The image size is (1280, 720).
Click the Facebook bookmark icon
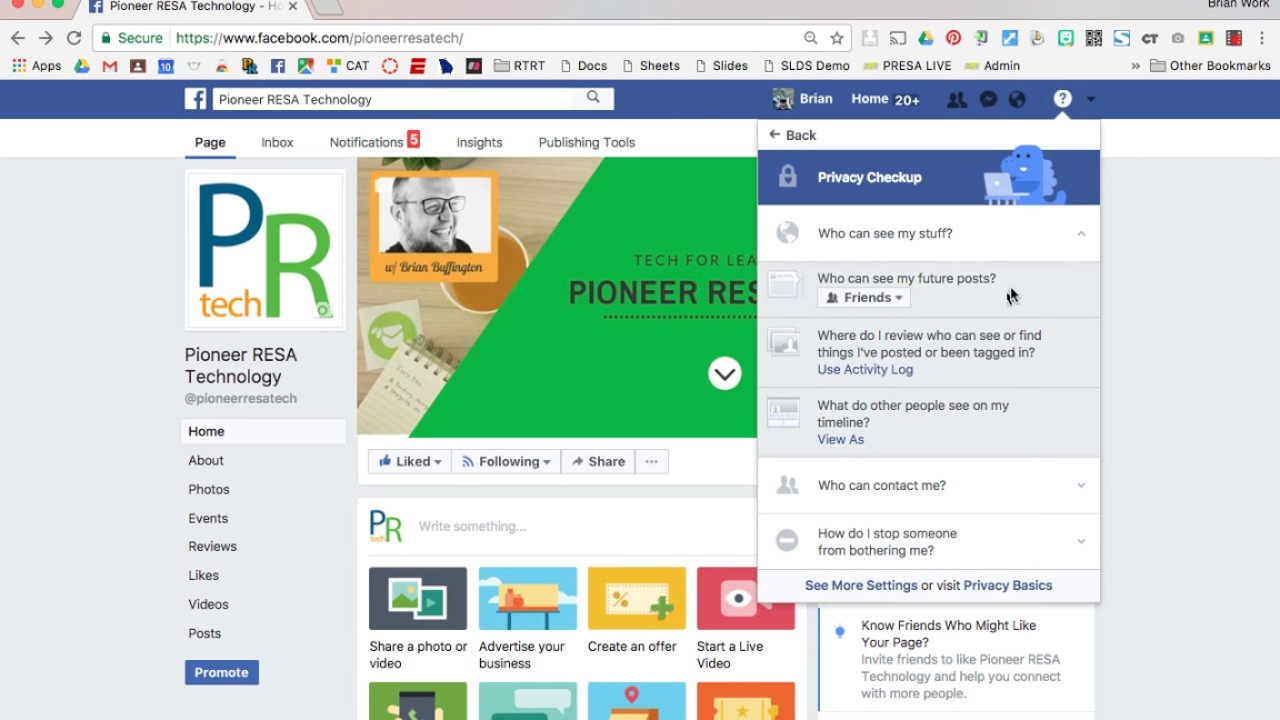pyautogui.click(x=278, y=66)
